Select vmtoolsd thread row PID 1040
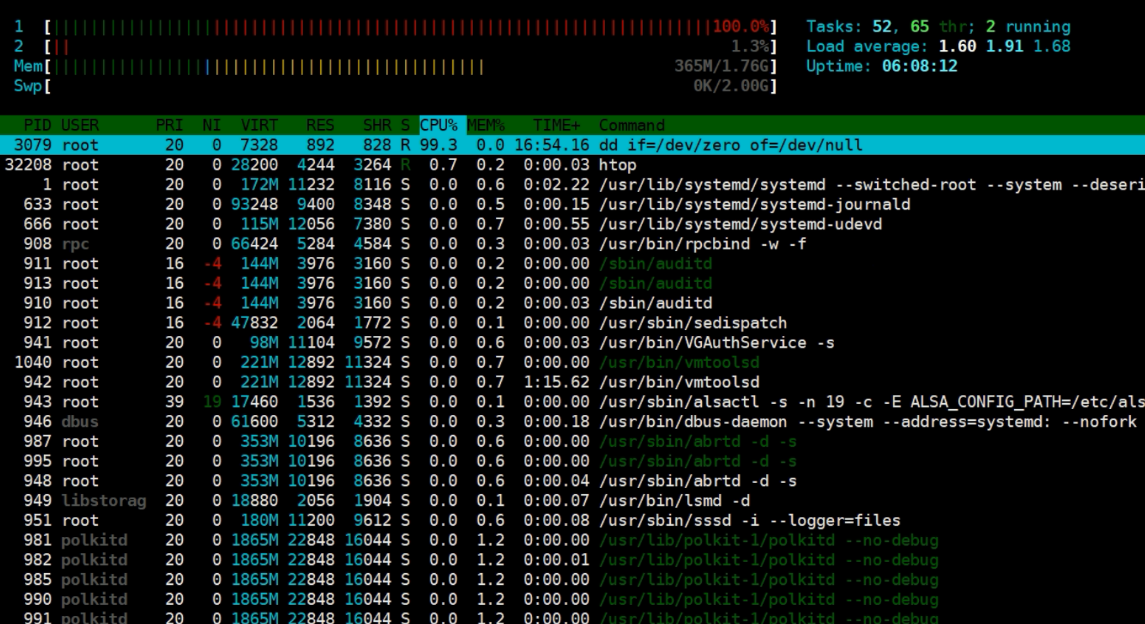This screenshot has width=1145, height=624. tap(572, 362)
